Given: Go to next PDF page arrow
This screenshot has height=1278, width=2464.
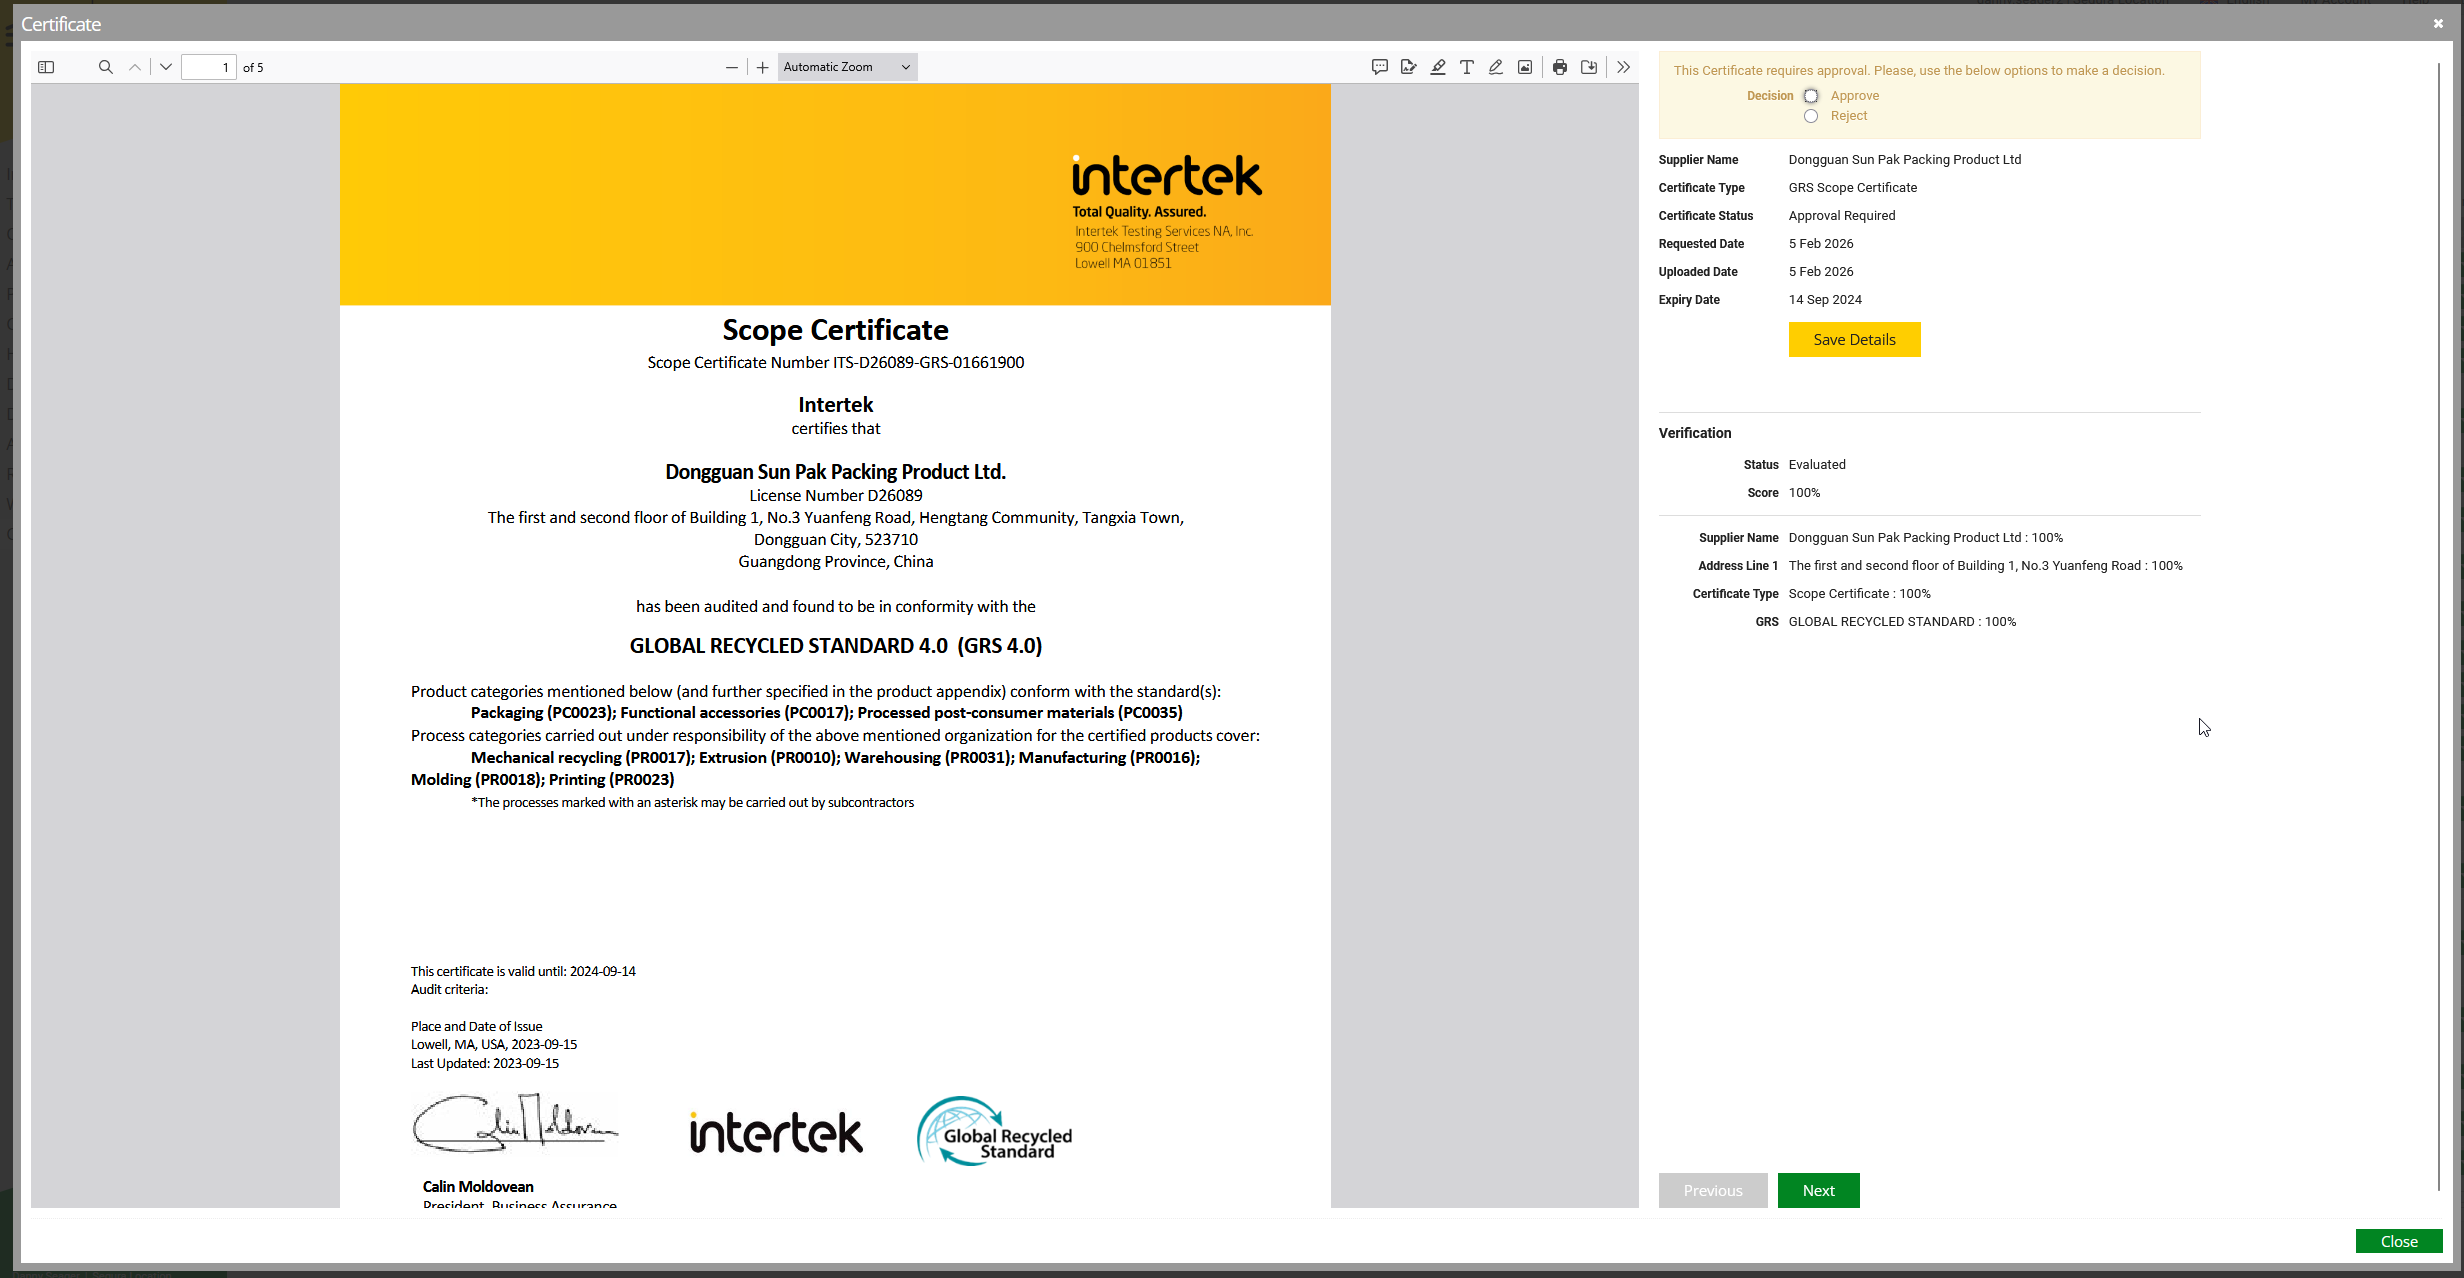Looking at the screenshot, I should pyautogui.click(x=166, y=67).
